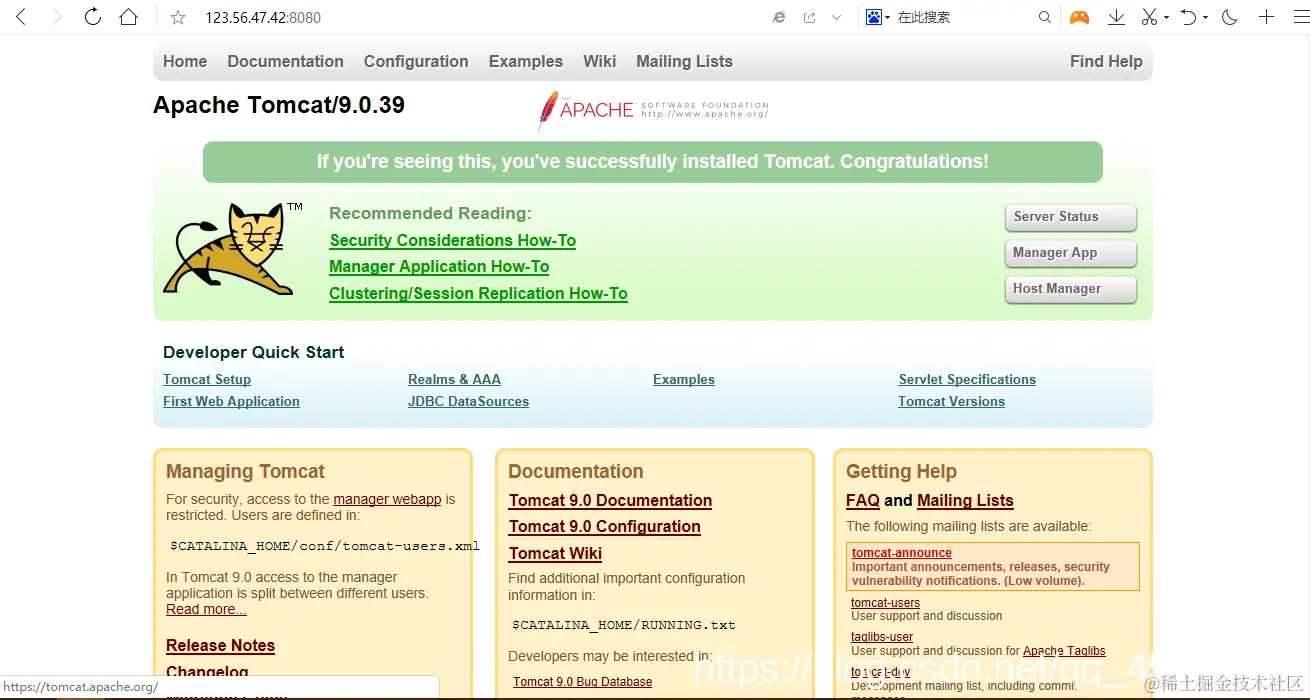
Task: Expand the address bar chevron dropdown
Action: coord(837,17)
